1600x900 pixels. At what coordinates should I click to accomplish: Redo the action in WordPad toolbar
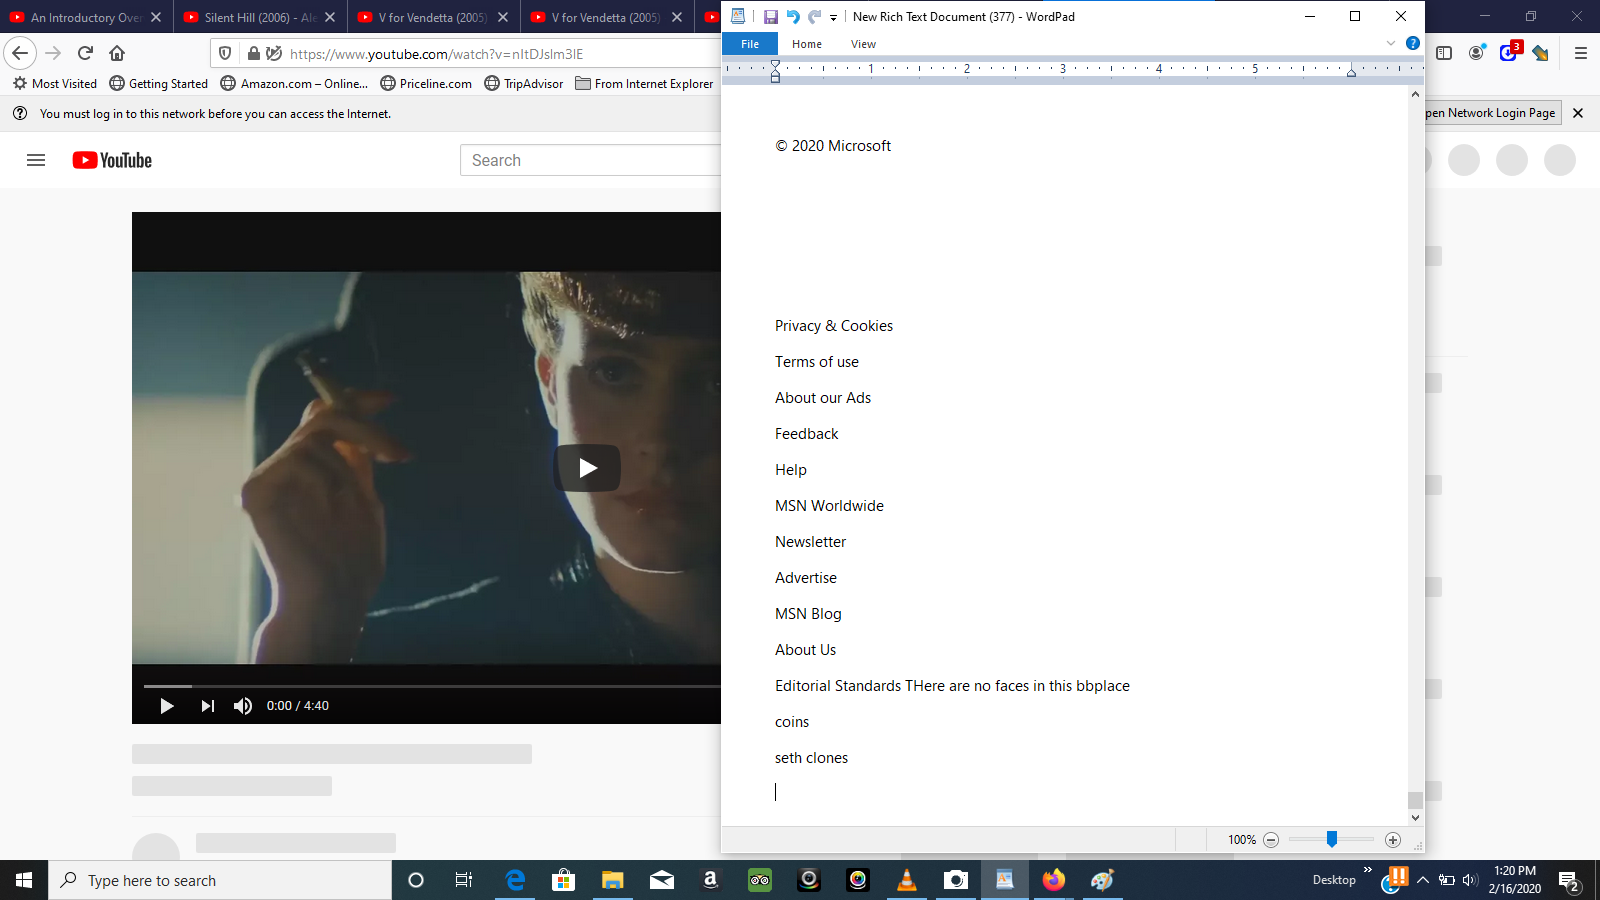(815, 17)
